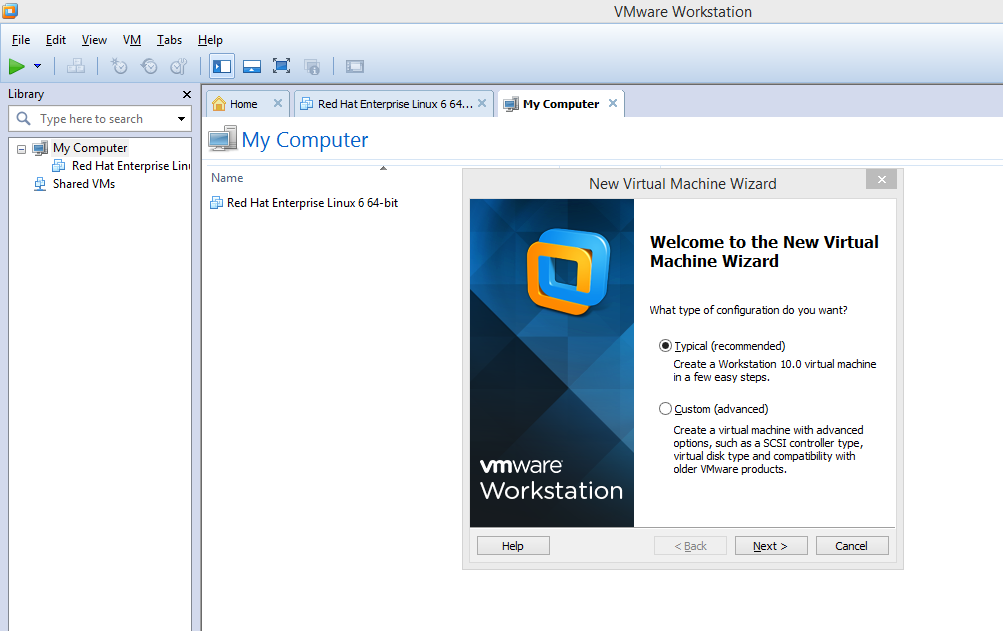Switch to the Red Hat Enterprise Linux tab
The image size is (1003, 631).
pos(395,104)
